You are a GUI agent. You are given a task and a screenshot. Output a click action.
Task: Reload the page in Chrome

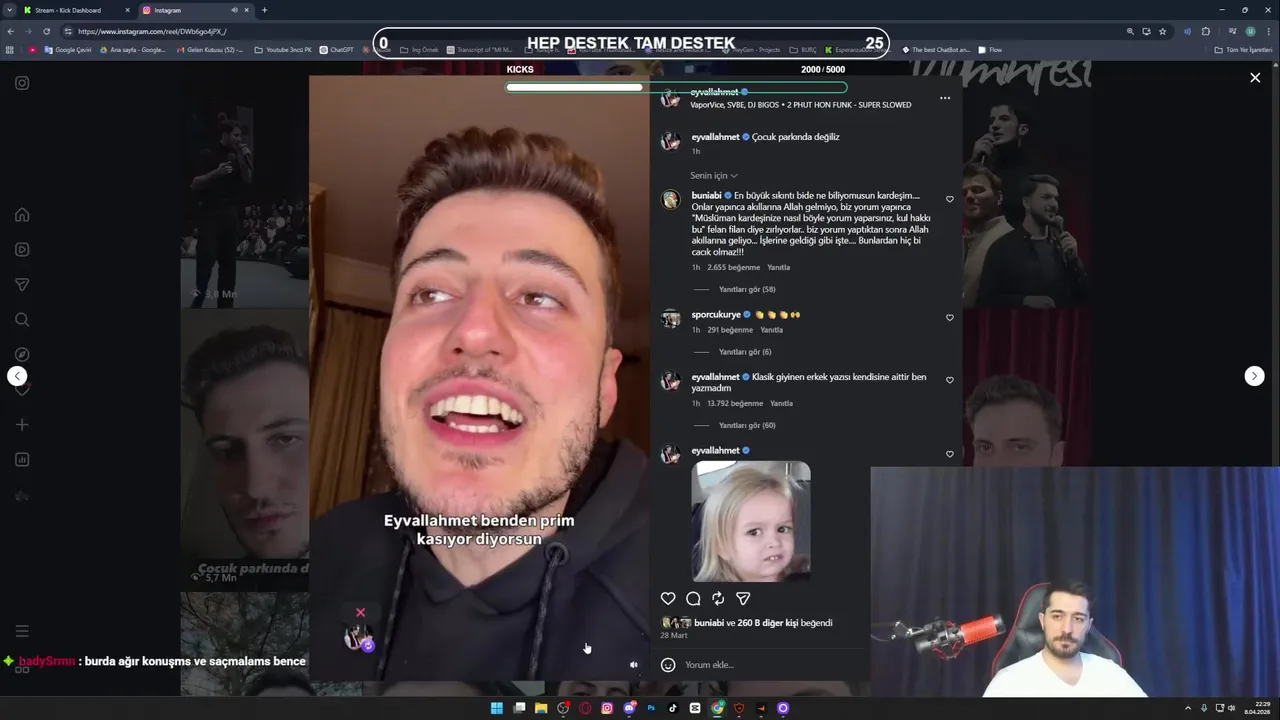tap(46, 31)
